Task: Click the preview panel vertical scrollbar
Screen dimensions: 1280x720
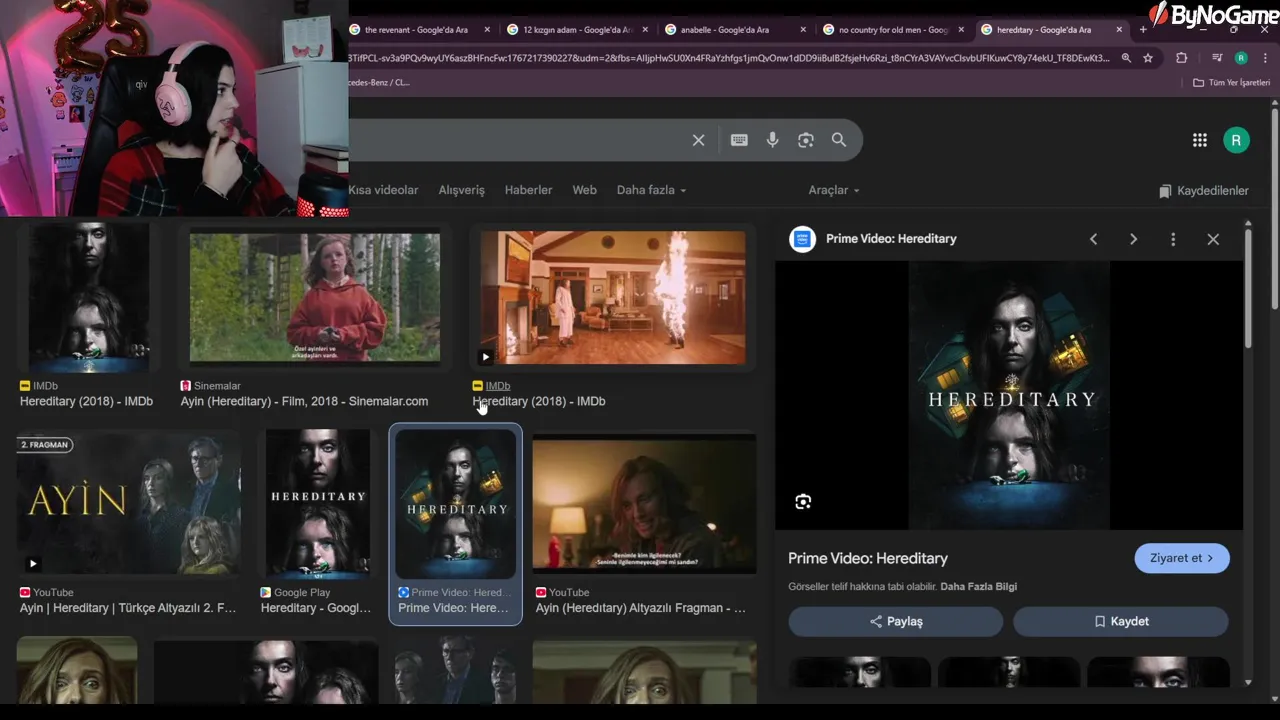Action: pyautogui.click(x=1248, y=288)
